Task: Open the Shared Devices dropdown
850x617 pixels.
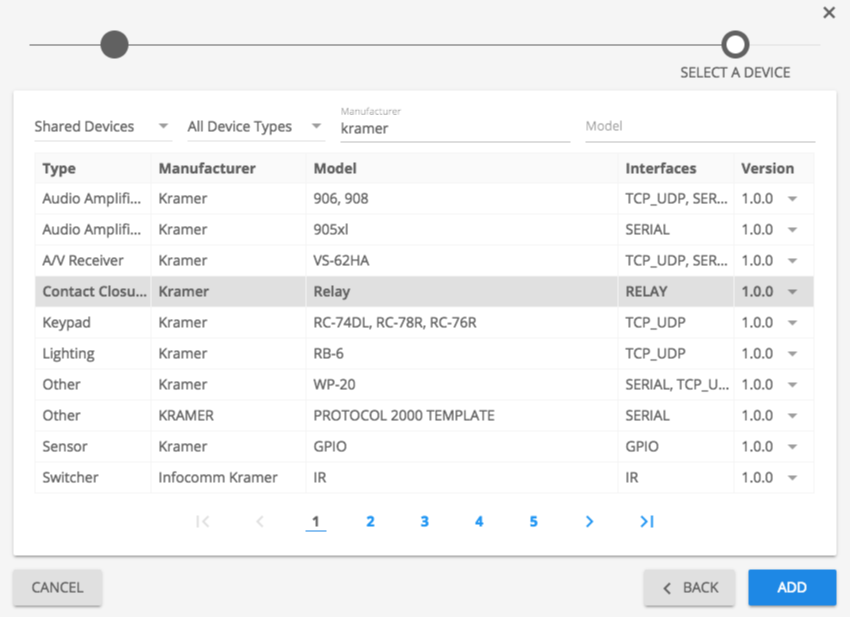Action: tap(102, 127)
